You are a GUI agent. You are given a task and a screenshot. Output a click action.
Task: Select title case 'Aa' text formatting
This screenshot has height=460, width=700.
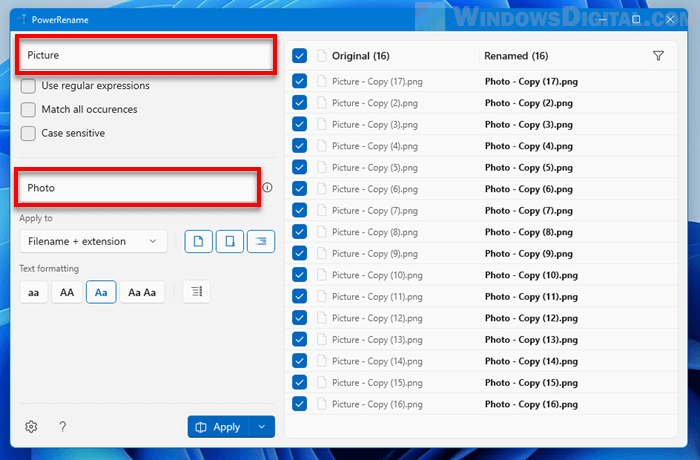click(x=101, y=292)
